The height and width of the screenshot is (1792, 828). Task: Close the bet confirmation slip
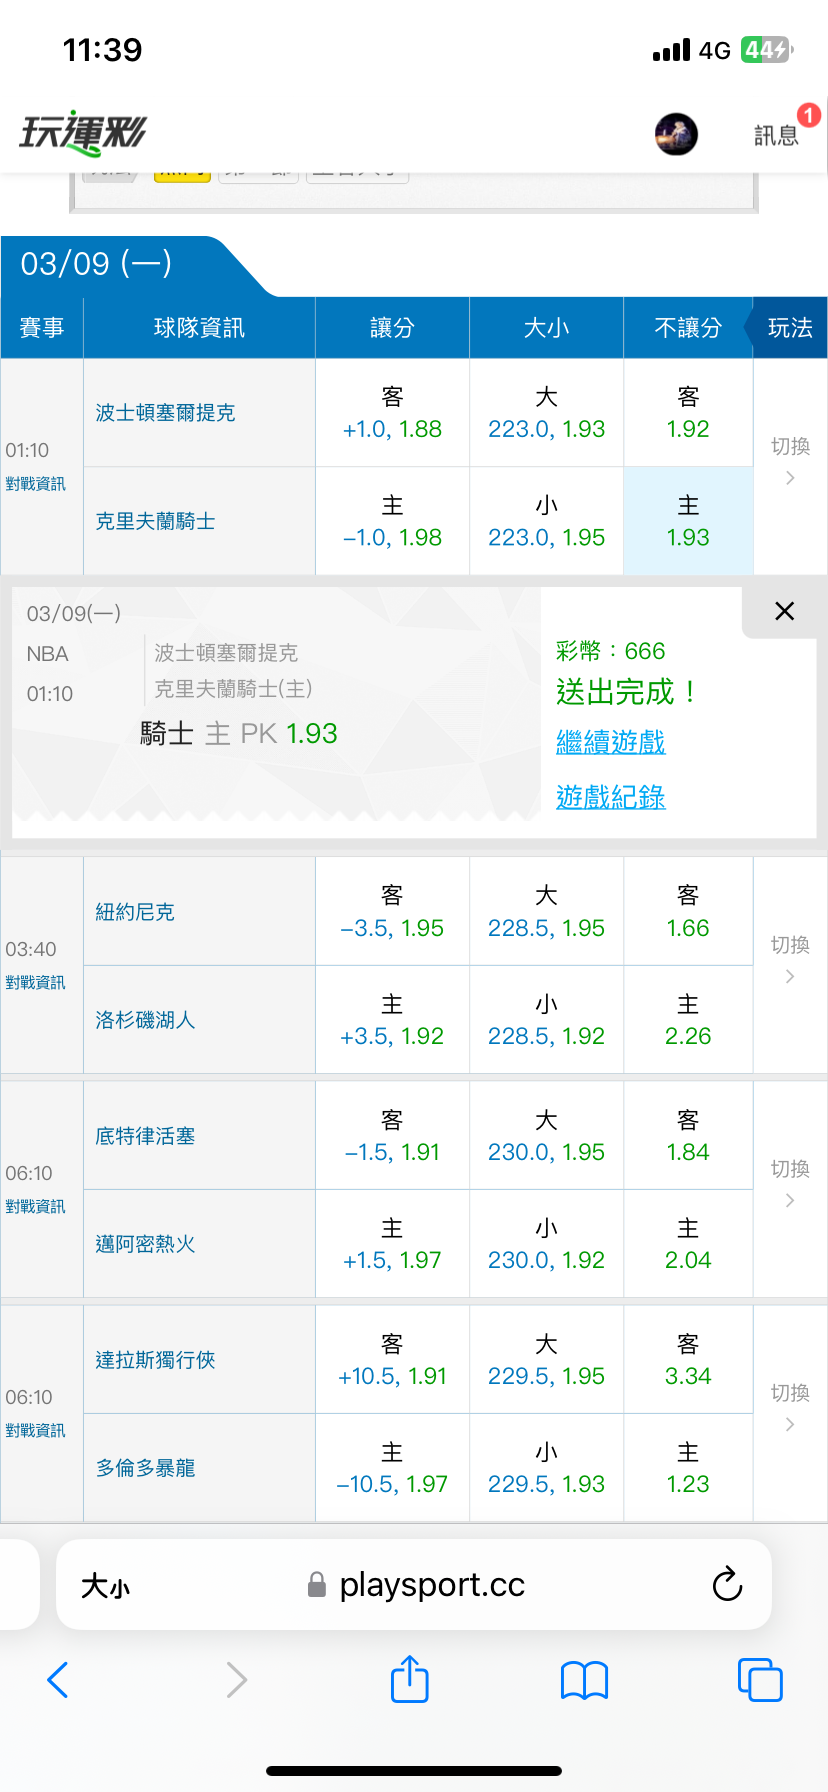point(785,611)
